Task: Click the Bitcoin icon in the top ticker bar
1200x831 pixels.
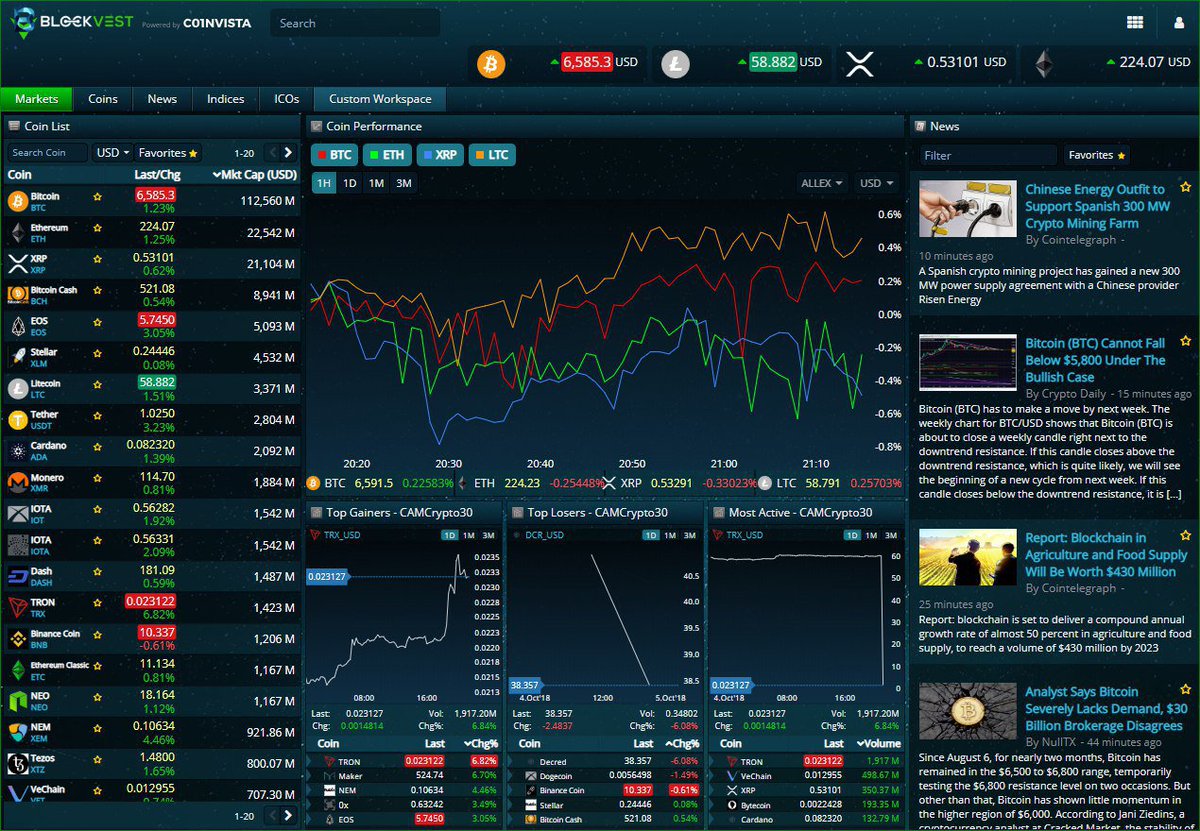Action: point(490,64)
